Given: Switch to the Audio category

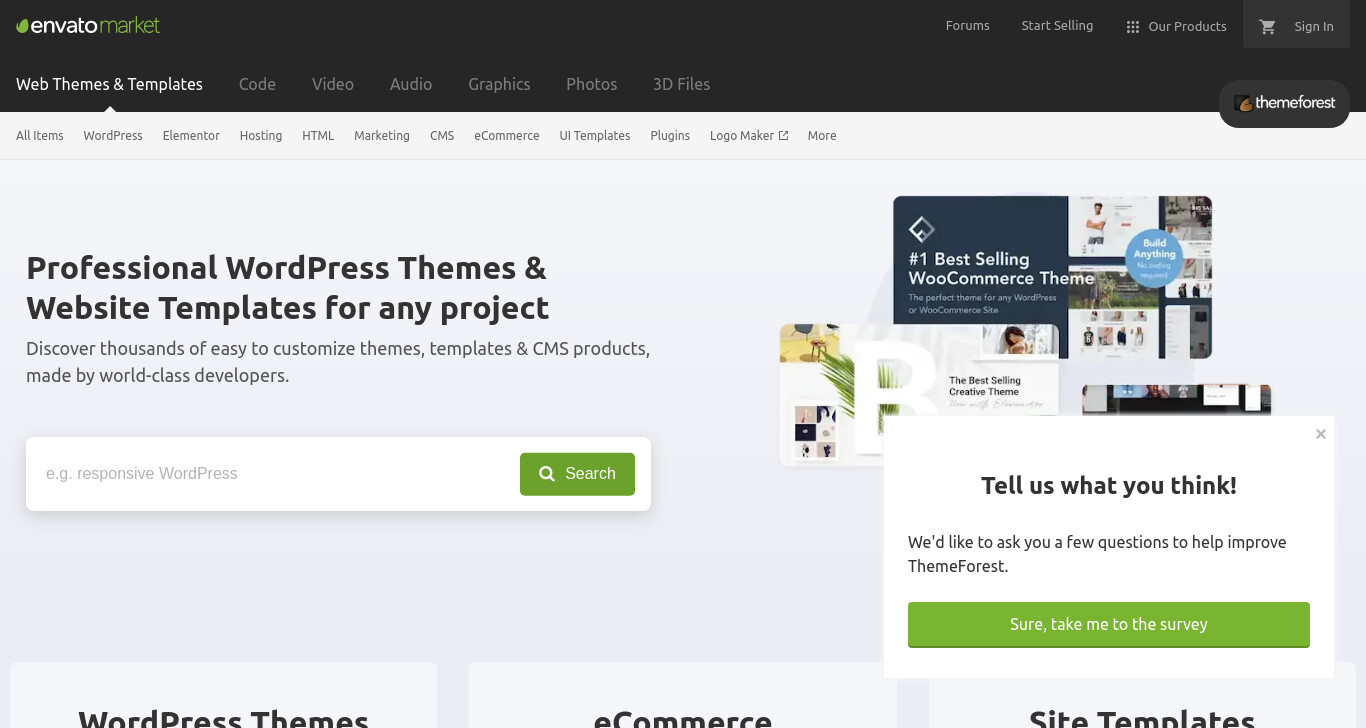Looking at the screenshot, I should tap(411, 84).
